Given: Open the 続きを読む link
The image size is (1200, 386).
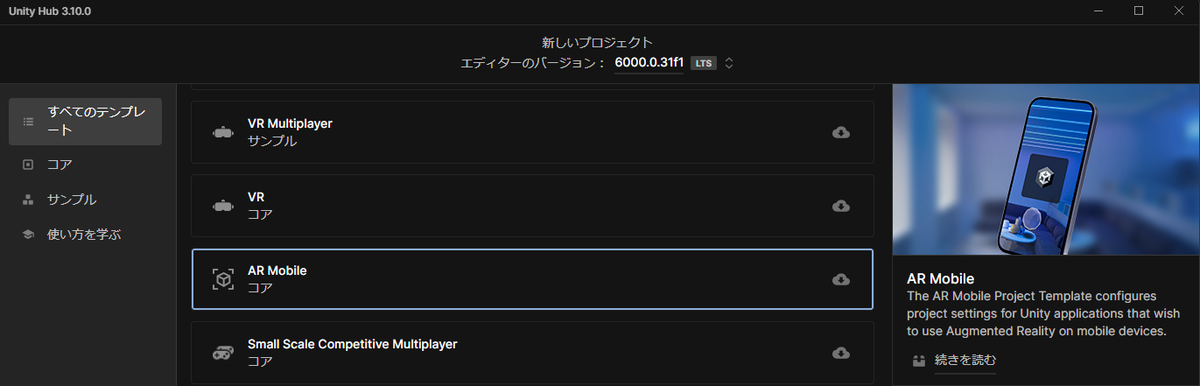Looking at the screenshot, I should pos(965,360).
